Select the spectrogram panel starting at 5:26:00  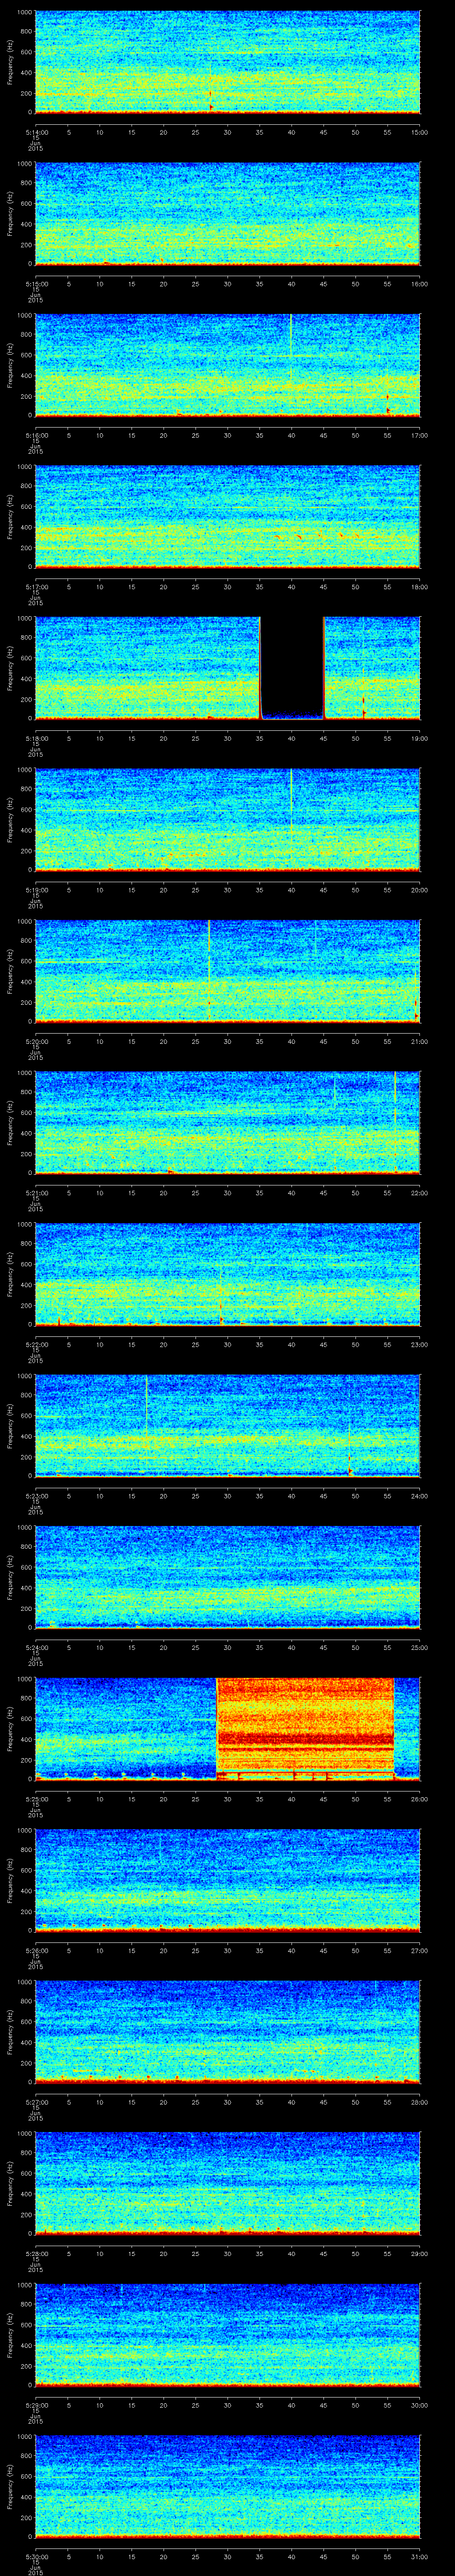[x=227, y=1880]
